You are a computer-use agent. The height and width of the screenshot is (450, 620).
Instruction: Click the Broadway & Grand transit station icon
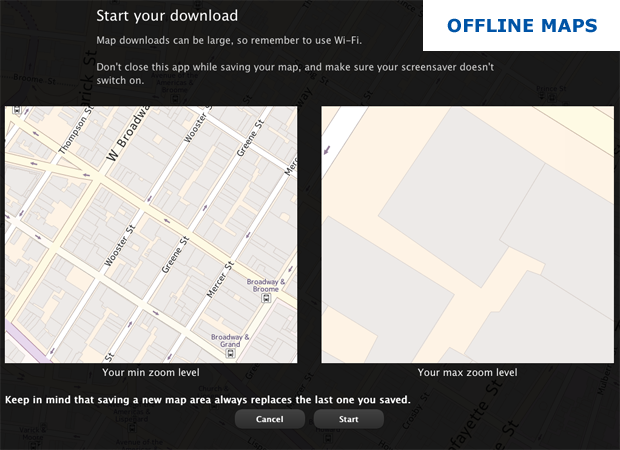(x=231, y=353)
